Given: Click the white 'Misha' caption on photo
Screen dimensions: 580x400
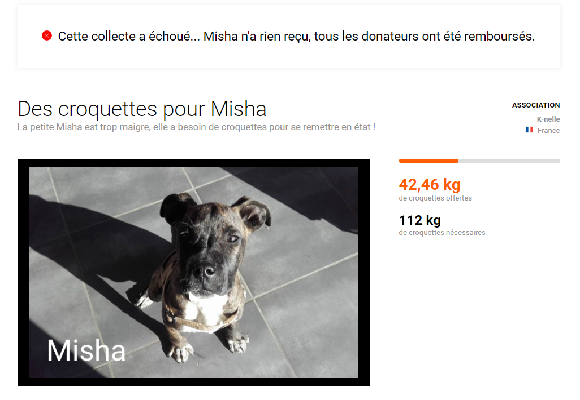Looking at the screenshot, I should (x=86, y=350).
